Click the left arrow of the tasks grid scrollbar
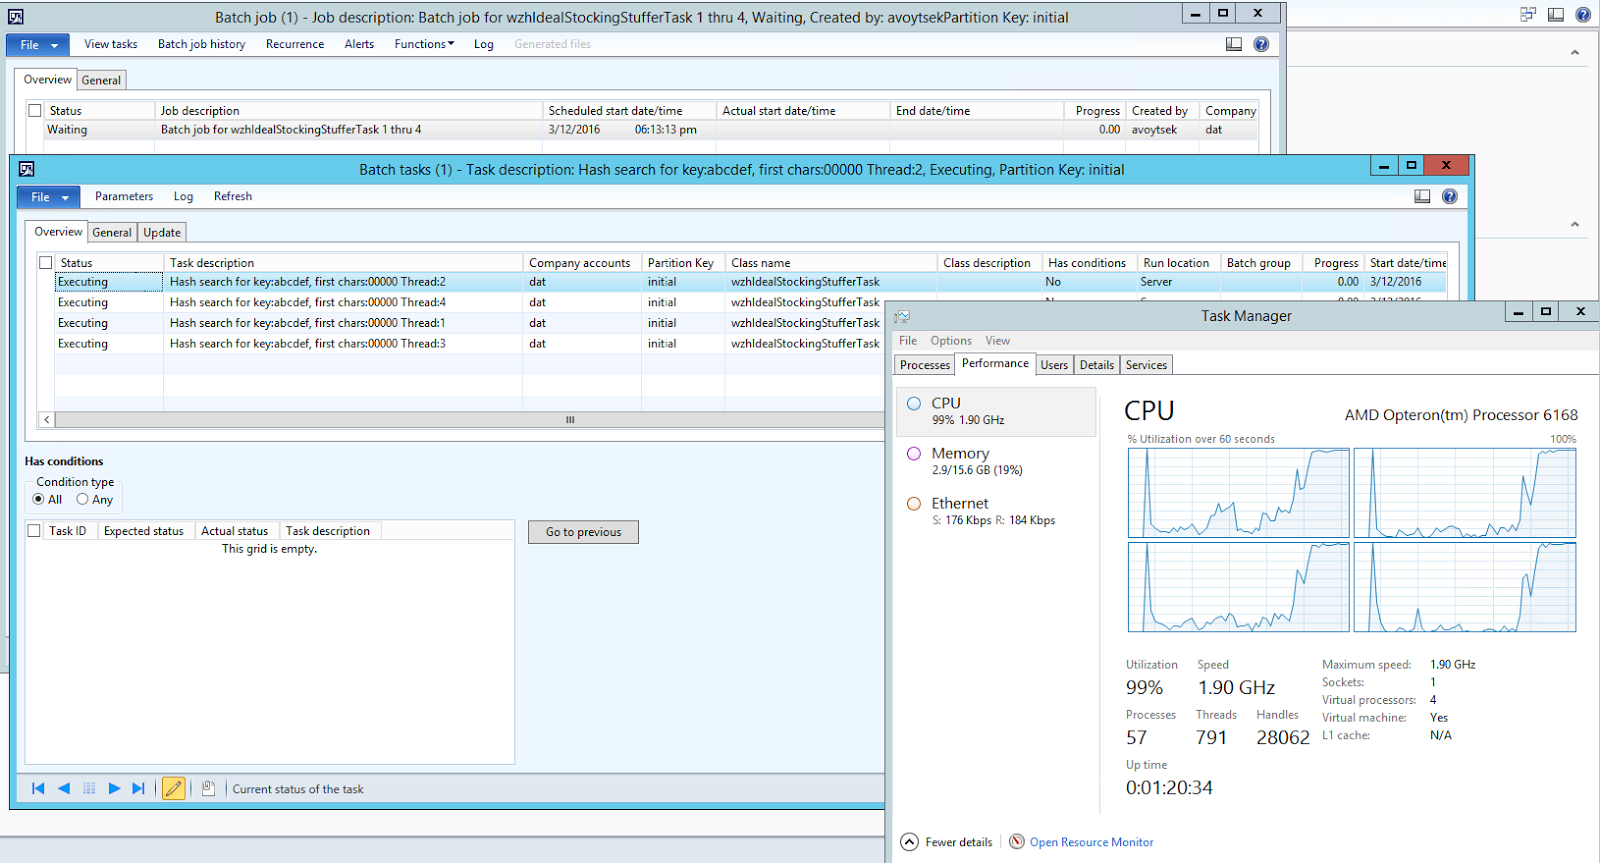This screenshot has height=863, width=1600. tap(47, 420)
